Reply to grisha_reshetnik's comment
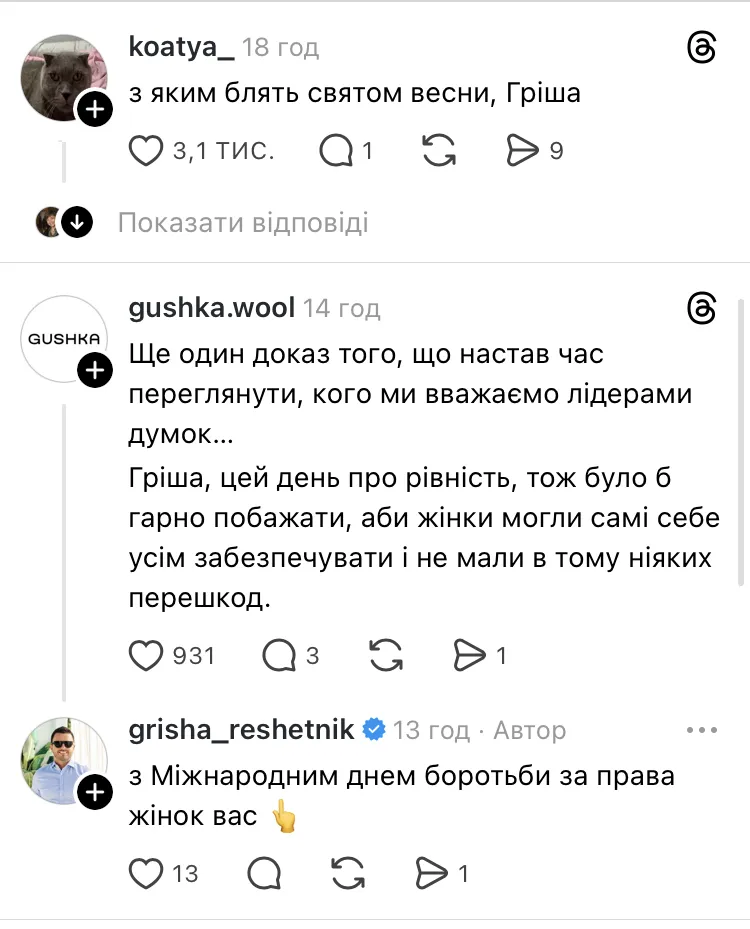This screenshot has height=929, width=750. tap(263, 873)
